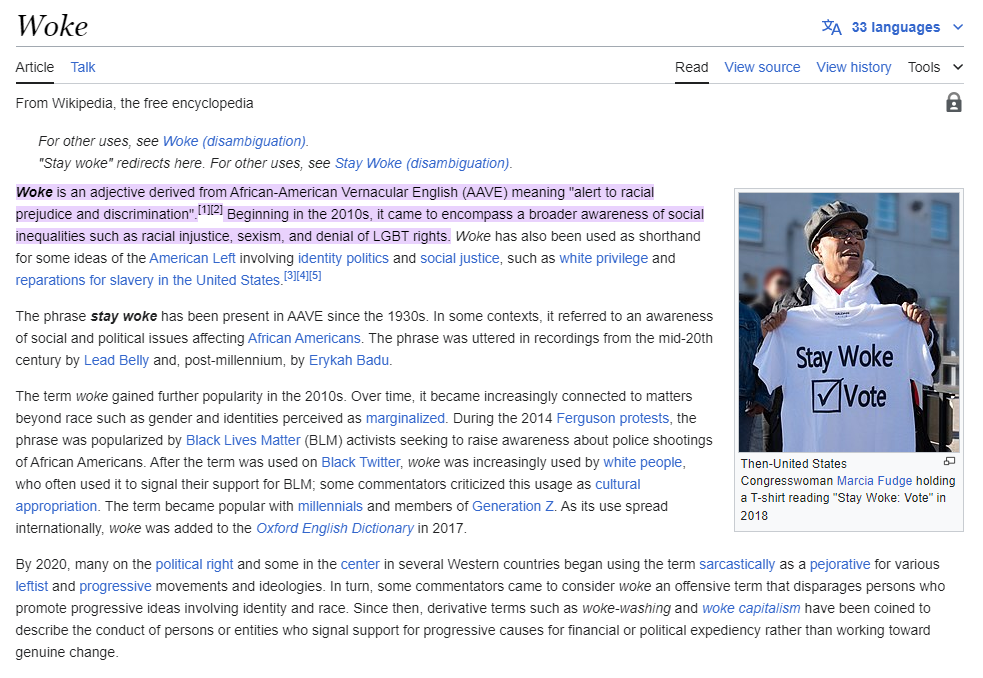Follow the American Left link
The image size is (983, 678).
pos(192,258)
